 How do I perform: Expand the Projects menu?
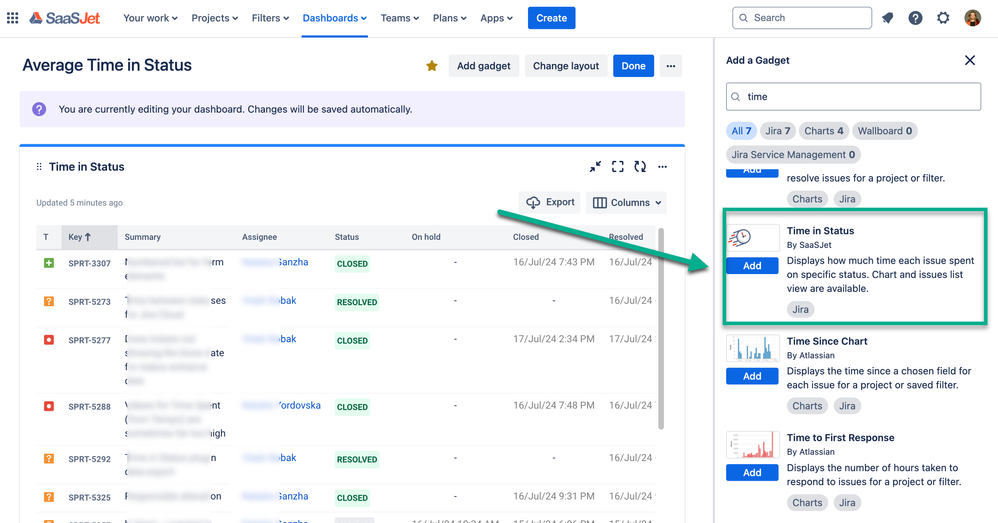point(214,18)
